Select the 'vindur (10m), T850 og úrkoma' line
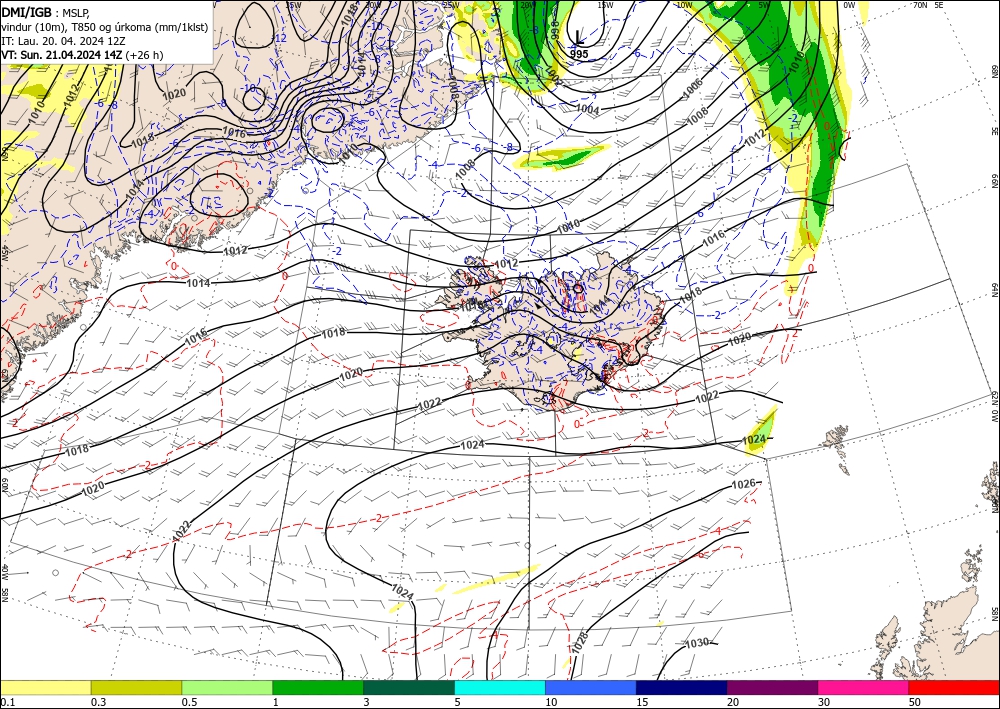 [x=105, y=27]
